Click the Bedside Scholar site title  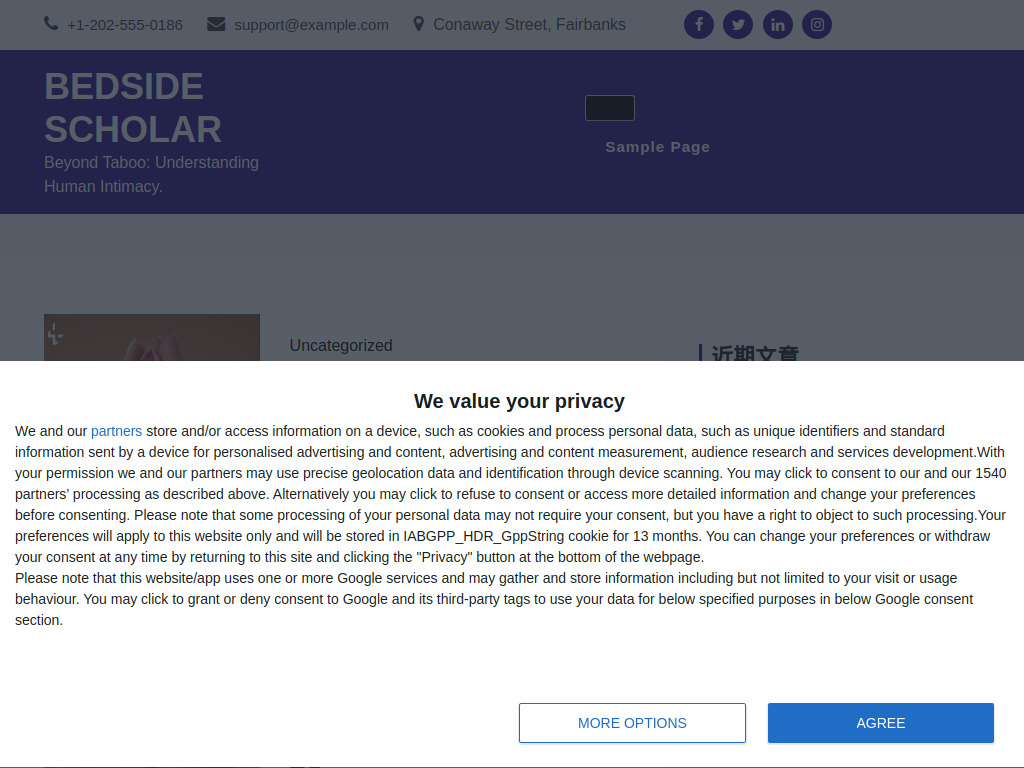pos(133,108)
